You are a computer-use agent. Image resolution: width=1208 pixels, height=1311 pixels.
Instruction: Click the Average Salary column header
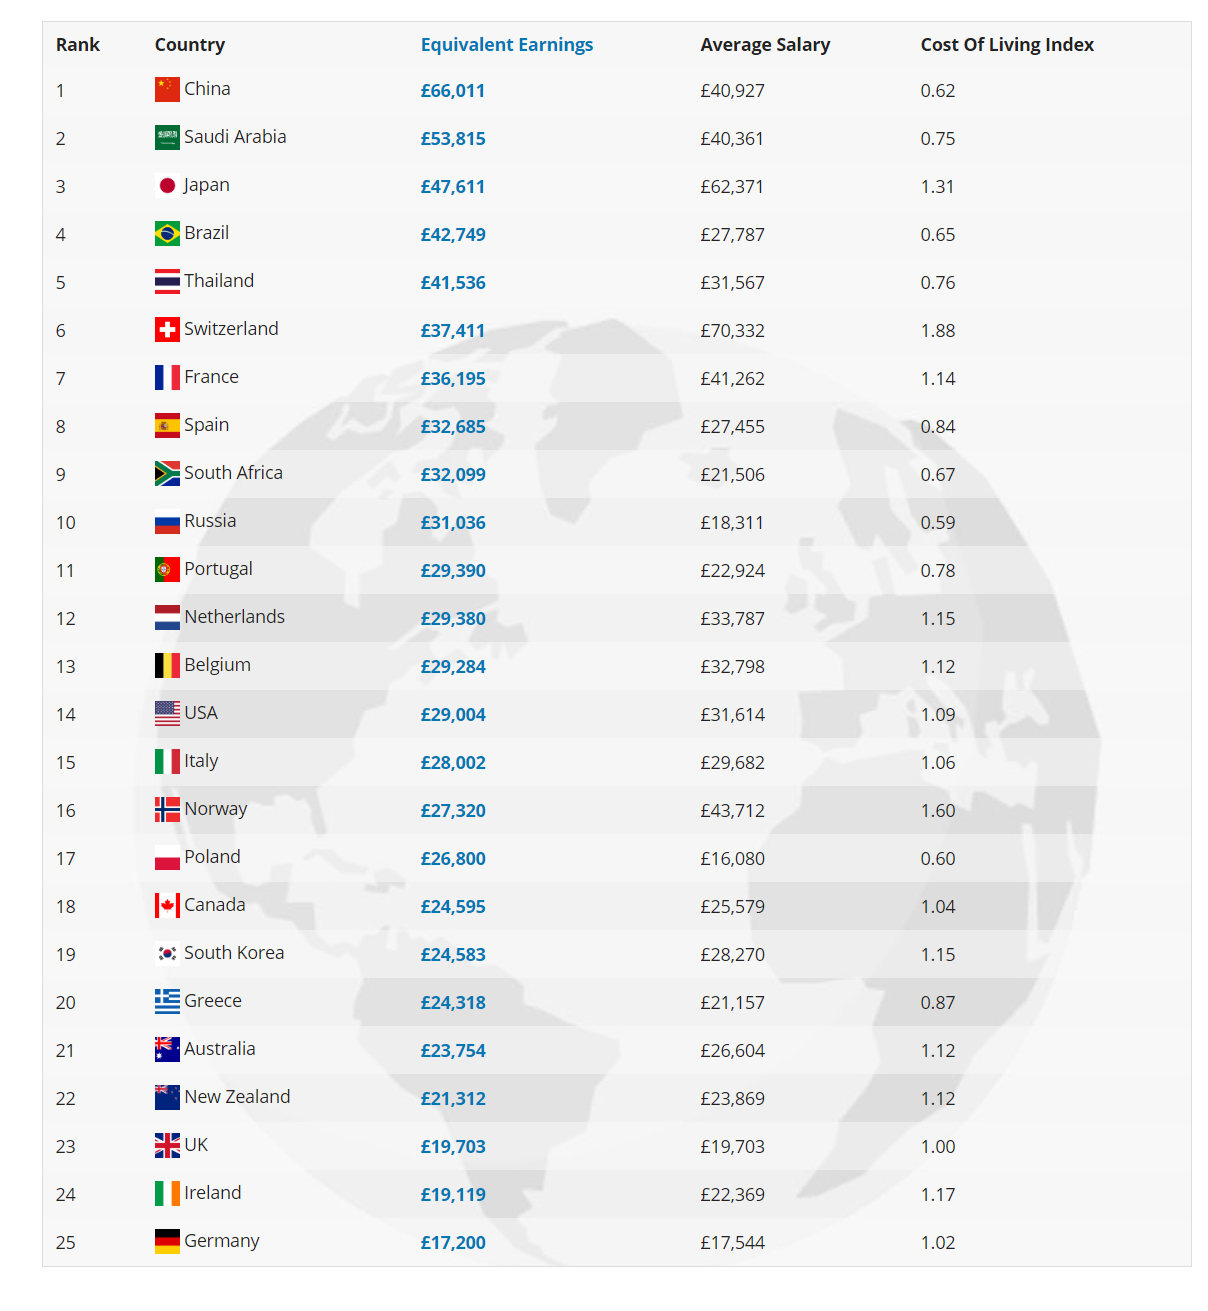tap(765, 45)
